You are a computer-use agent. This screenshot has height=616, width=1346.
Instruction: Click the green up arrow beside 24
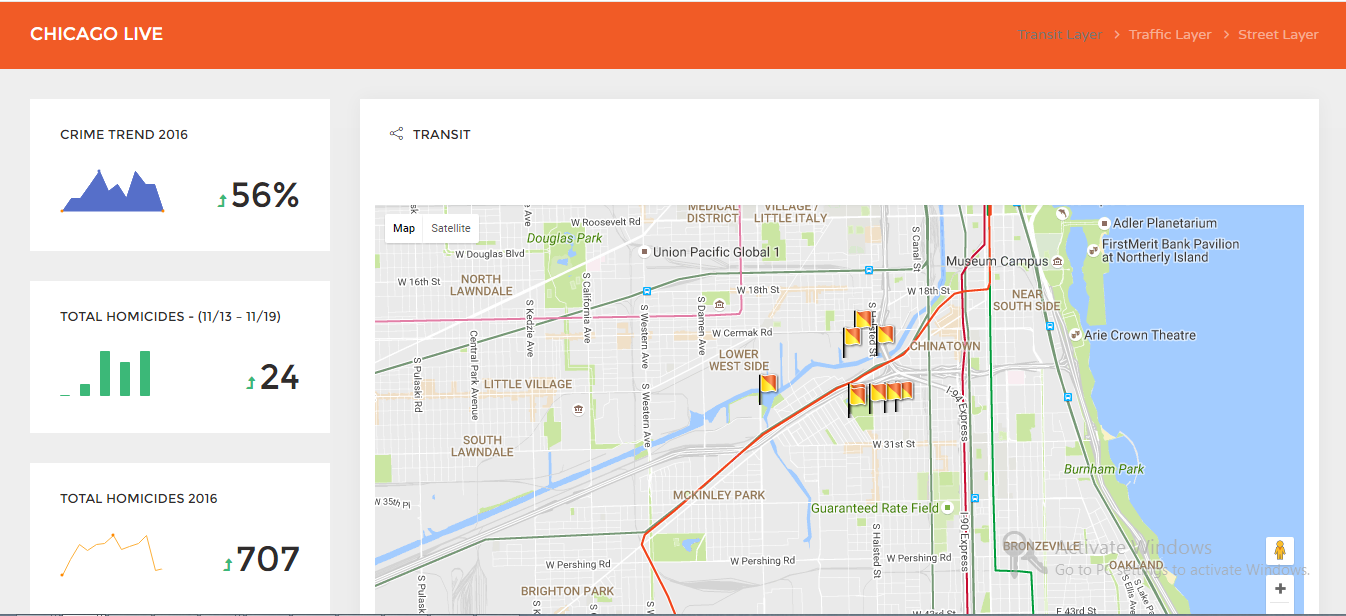(x=251, y=382)
